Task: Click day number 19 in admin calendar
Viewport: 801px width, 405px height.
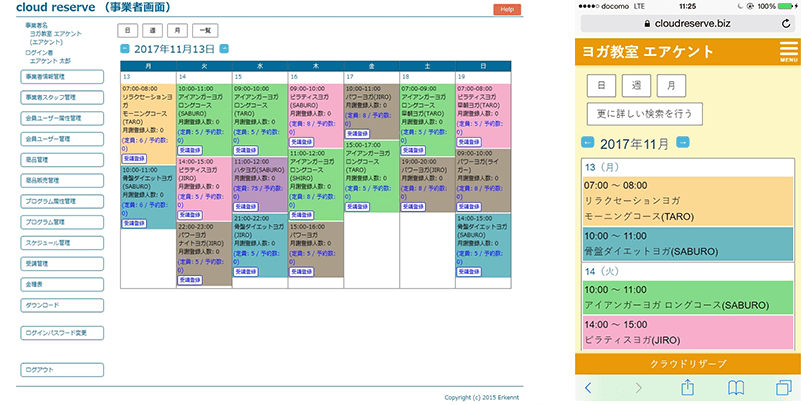Action: pos(461,76)
